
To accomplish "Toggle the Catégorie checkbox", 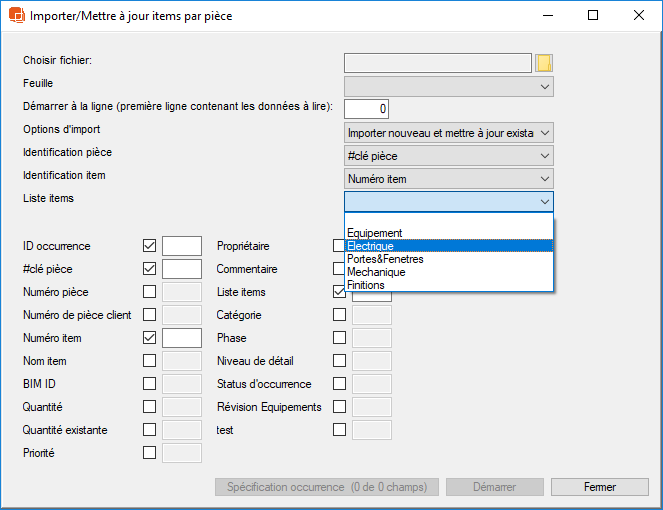I will [x=339, y=315].
